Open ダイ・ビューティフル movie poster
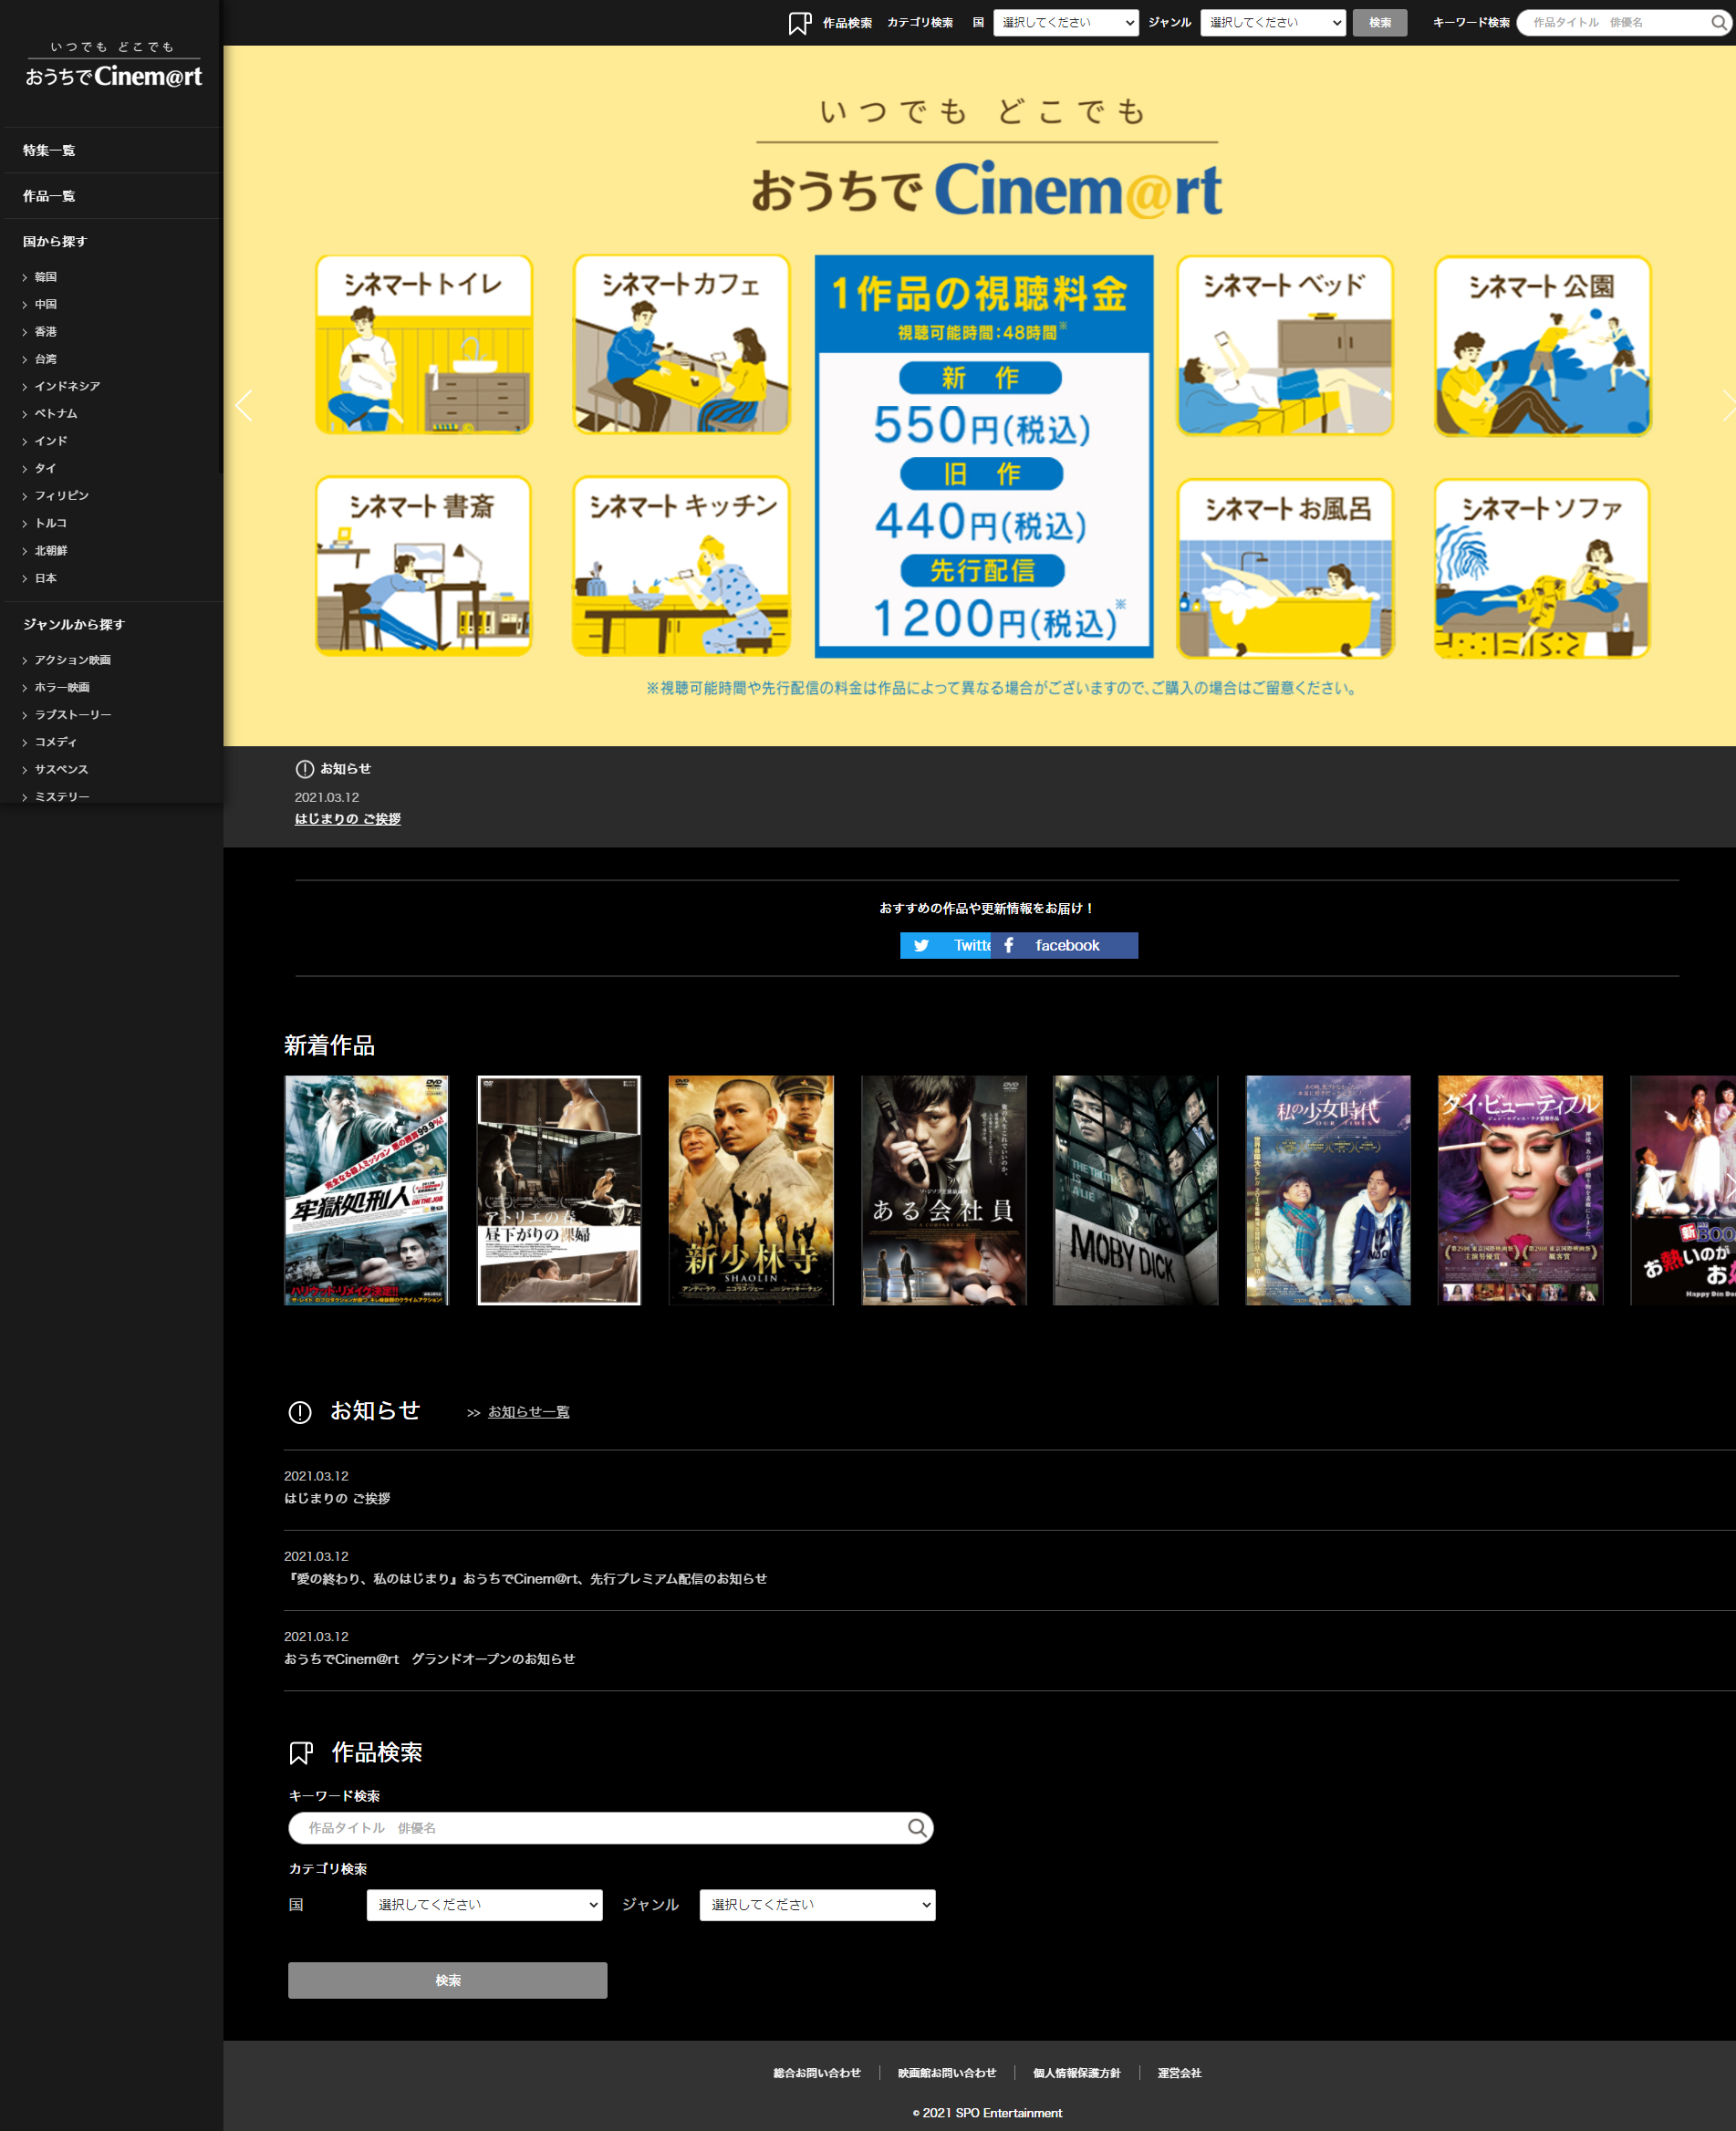The height and width of the screenshot is (2131, 1736). point(1520,1190)
